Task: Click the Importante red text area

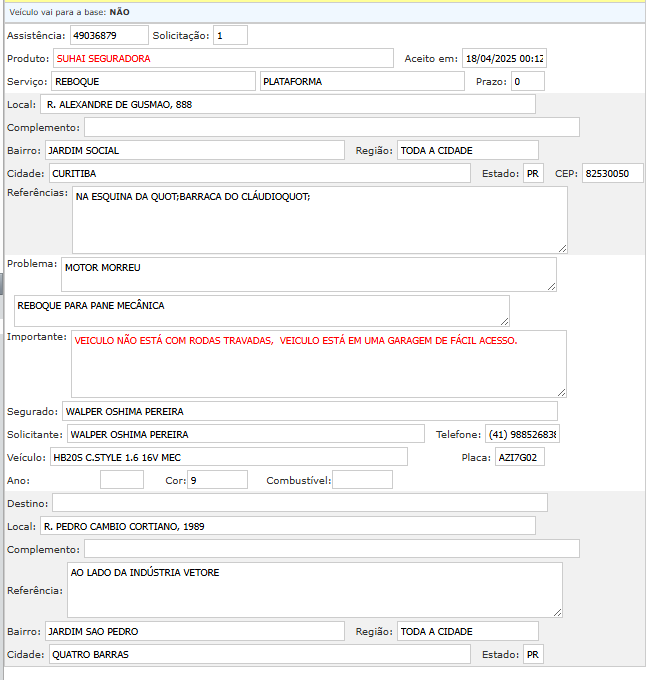Action: tap(318, 363)
